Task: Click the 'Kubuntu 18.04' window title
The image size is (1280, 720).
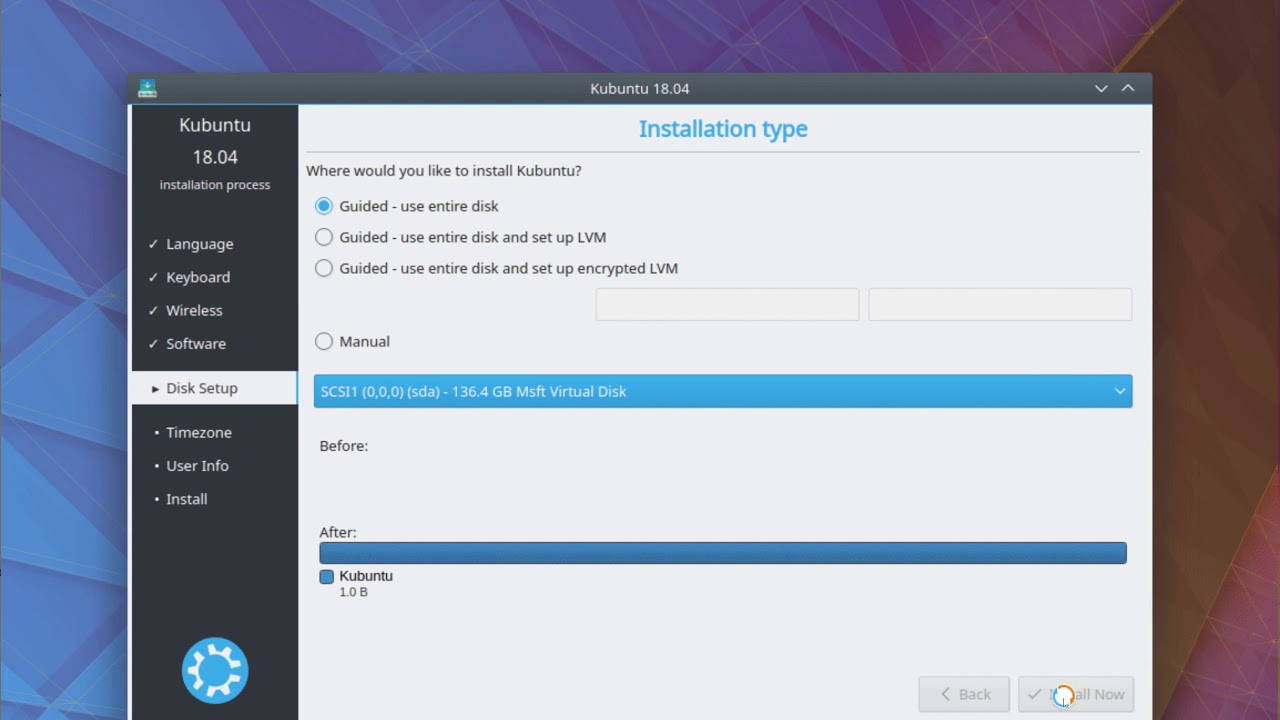Action: click(640, 88)
